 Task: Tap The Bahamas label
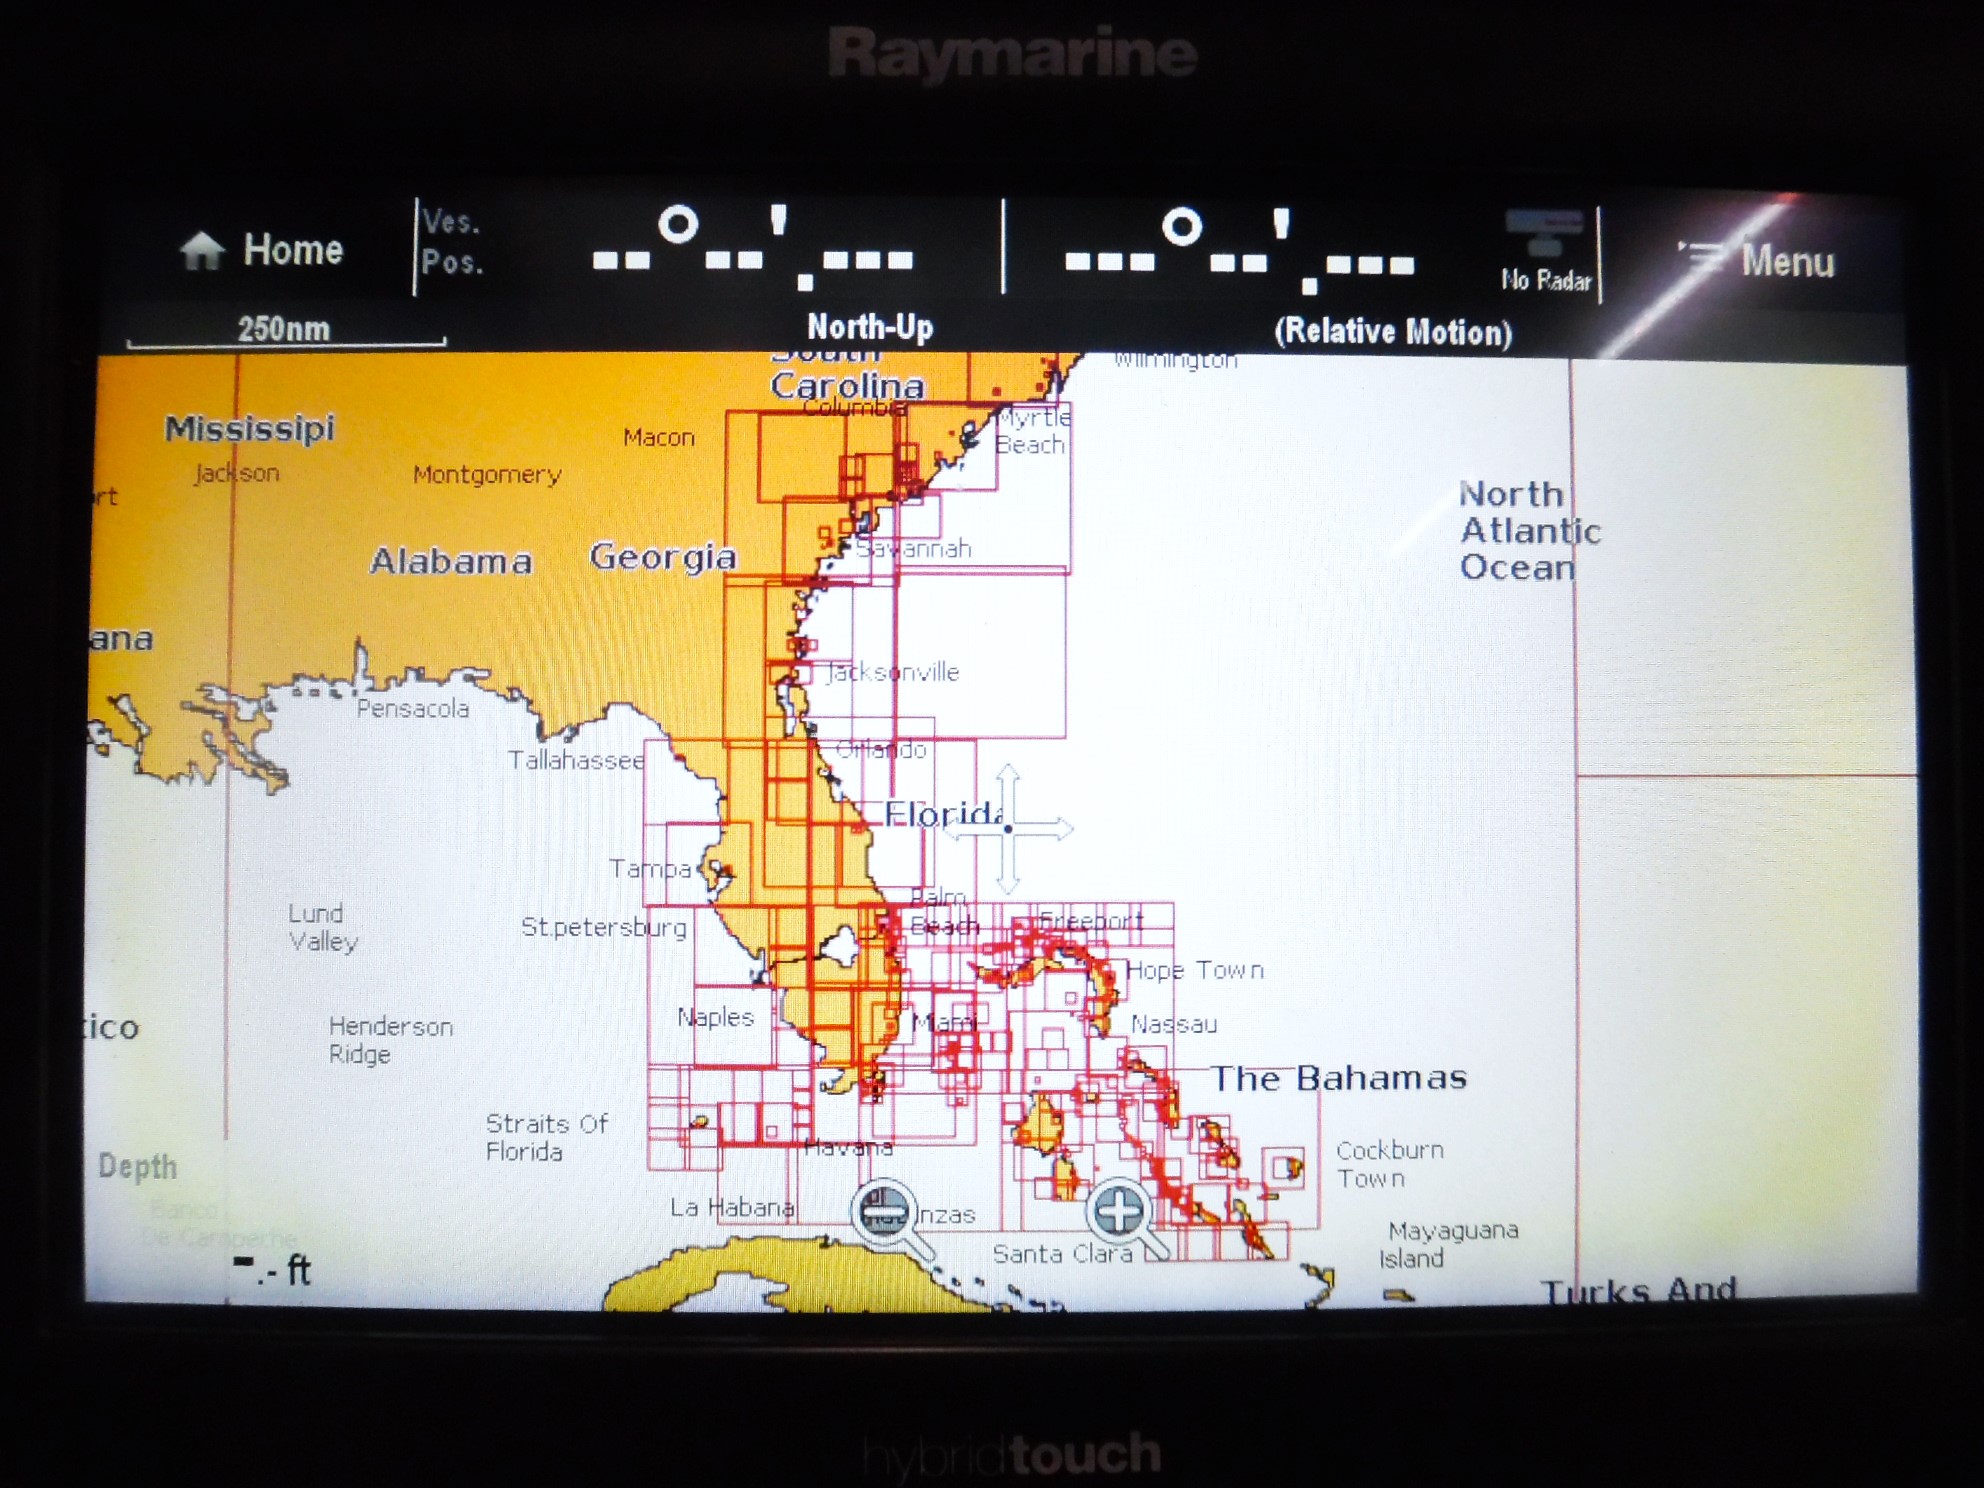(x=1339, y=1078)
